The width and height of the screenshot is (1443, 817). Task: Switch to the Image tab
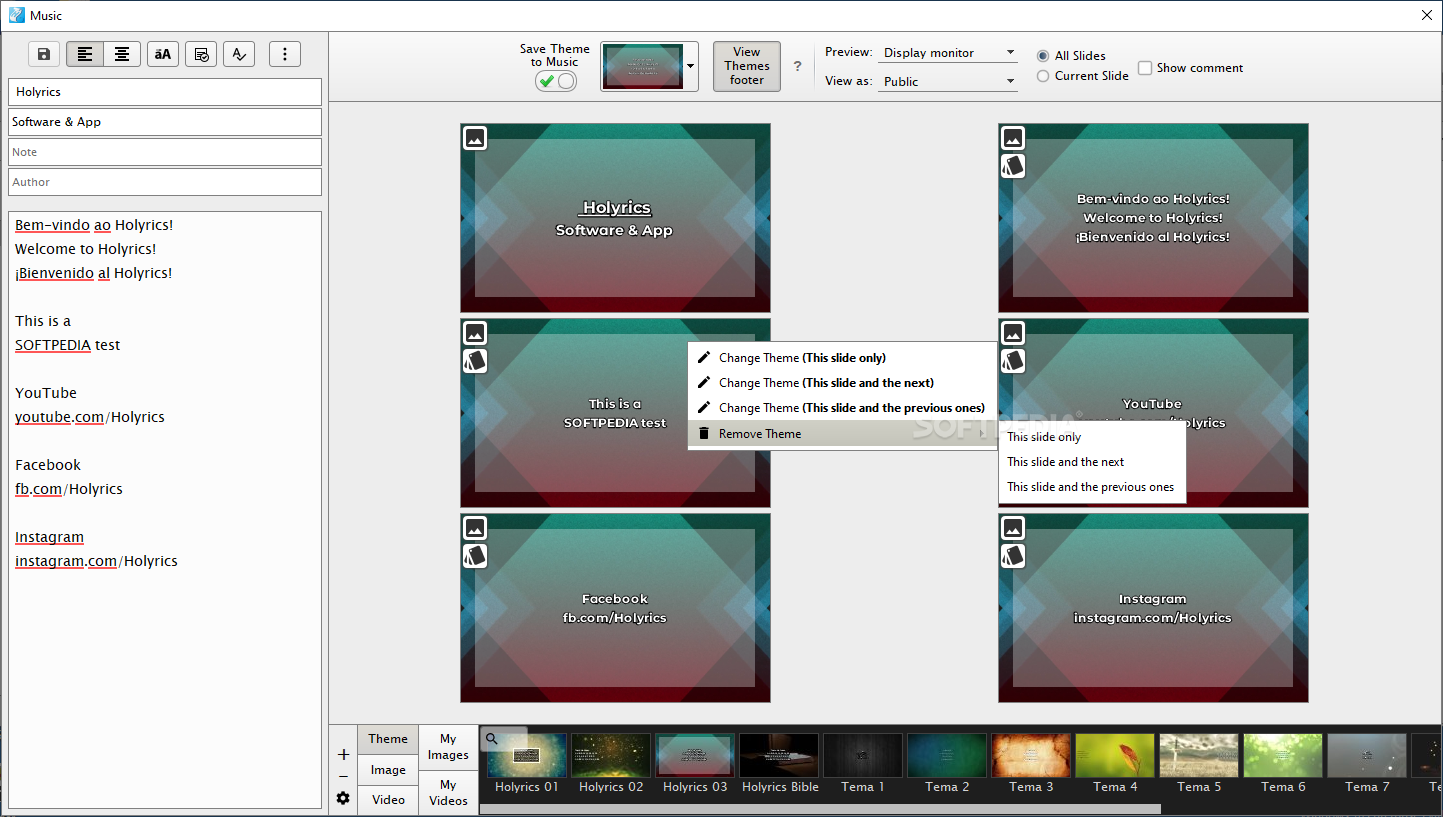point(388,770)
